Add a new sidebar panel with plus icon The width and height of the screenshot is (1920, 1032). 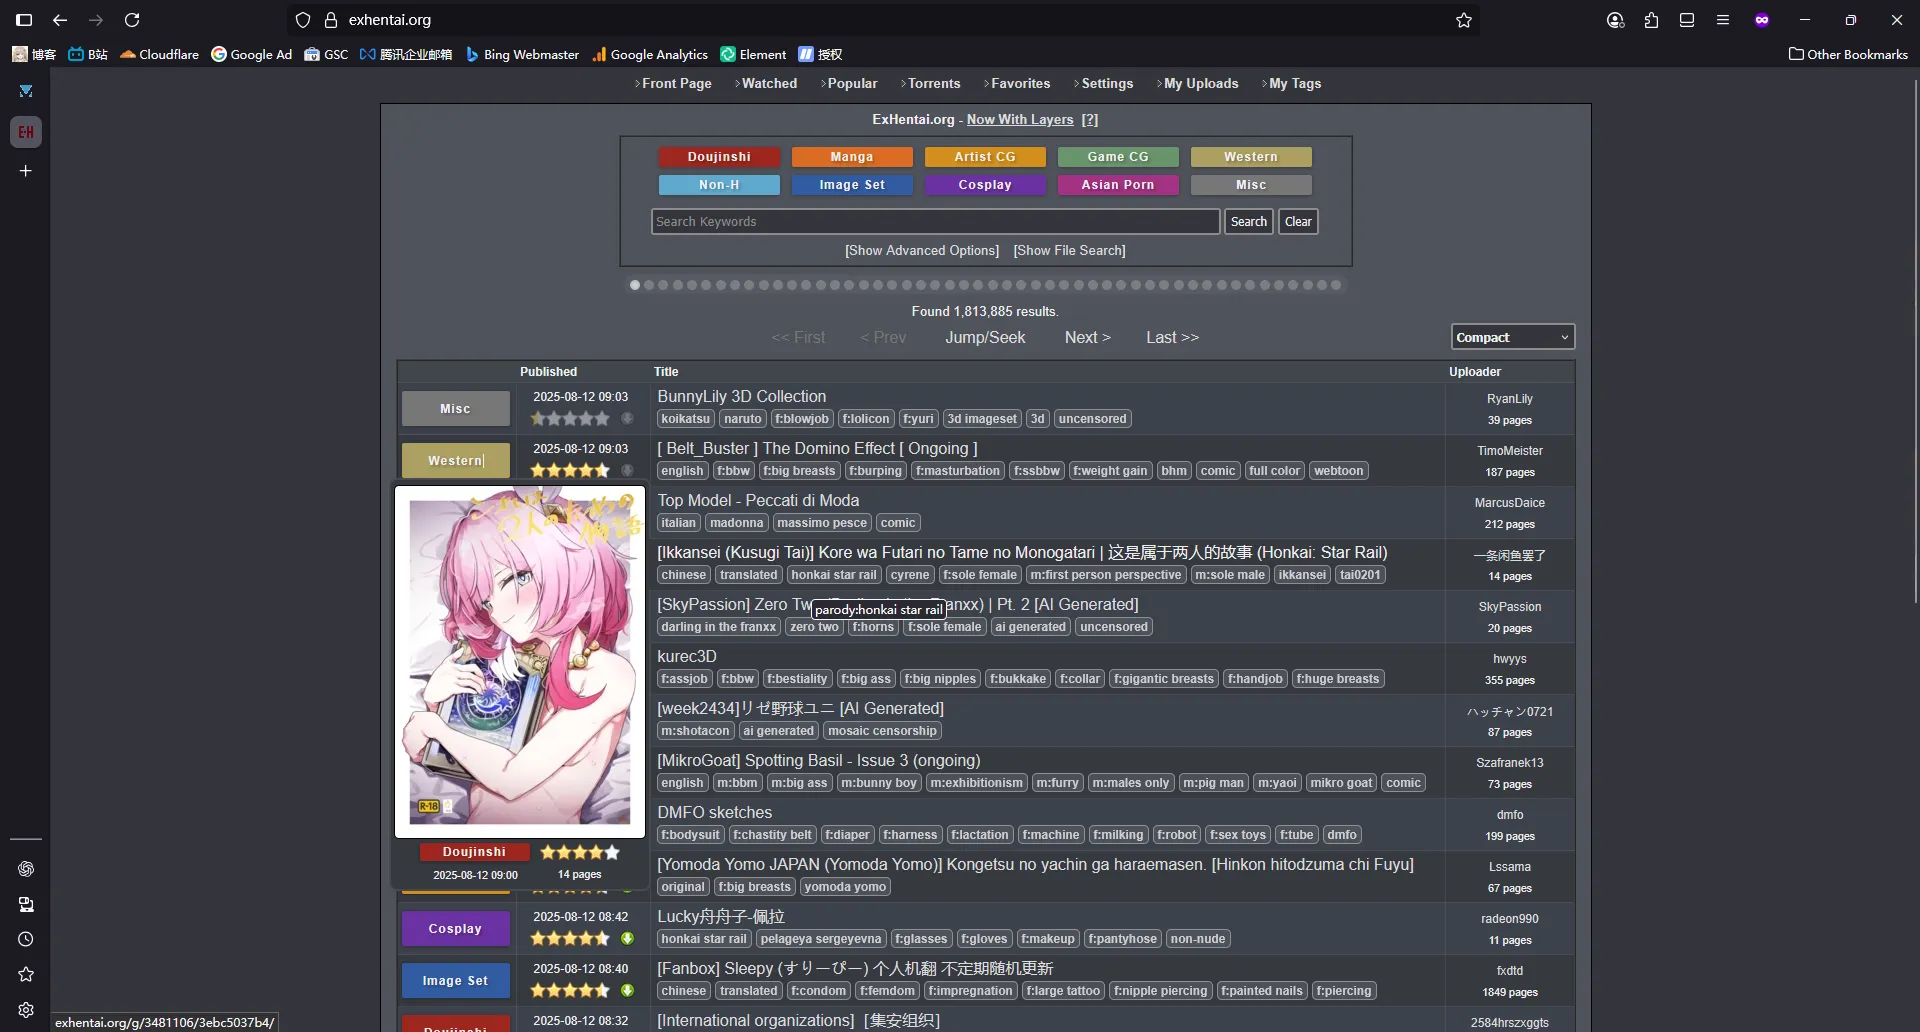(x=26, y=171)
